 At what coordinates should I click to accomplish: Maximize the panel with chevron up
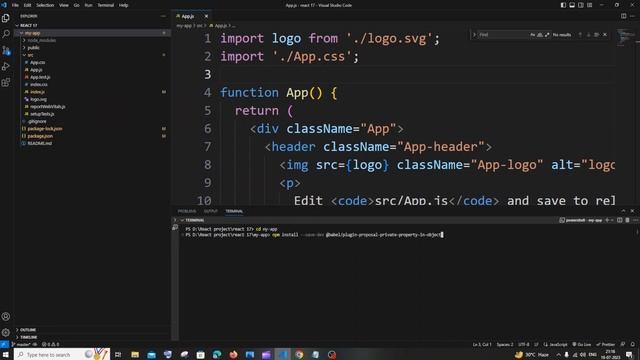coord(623,211)
